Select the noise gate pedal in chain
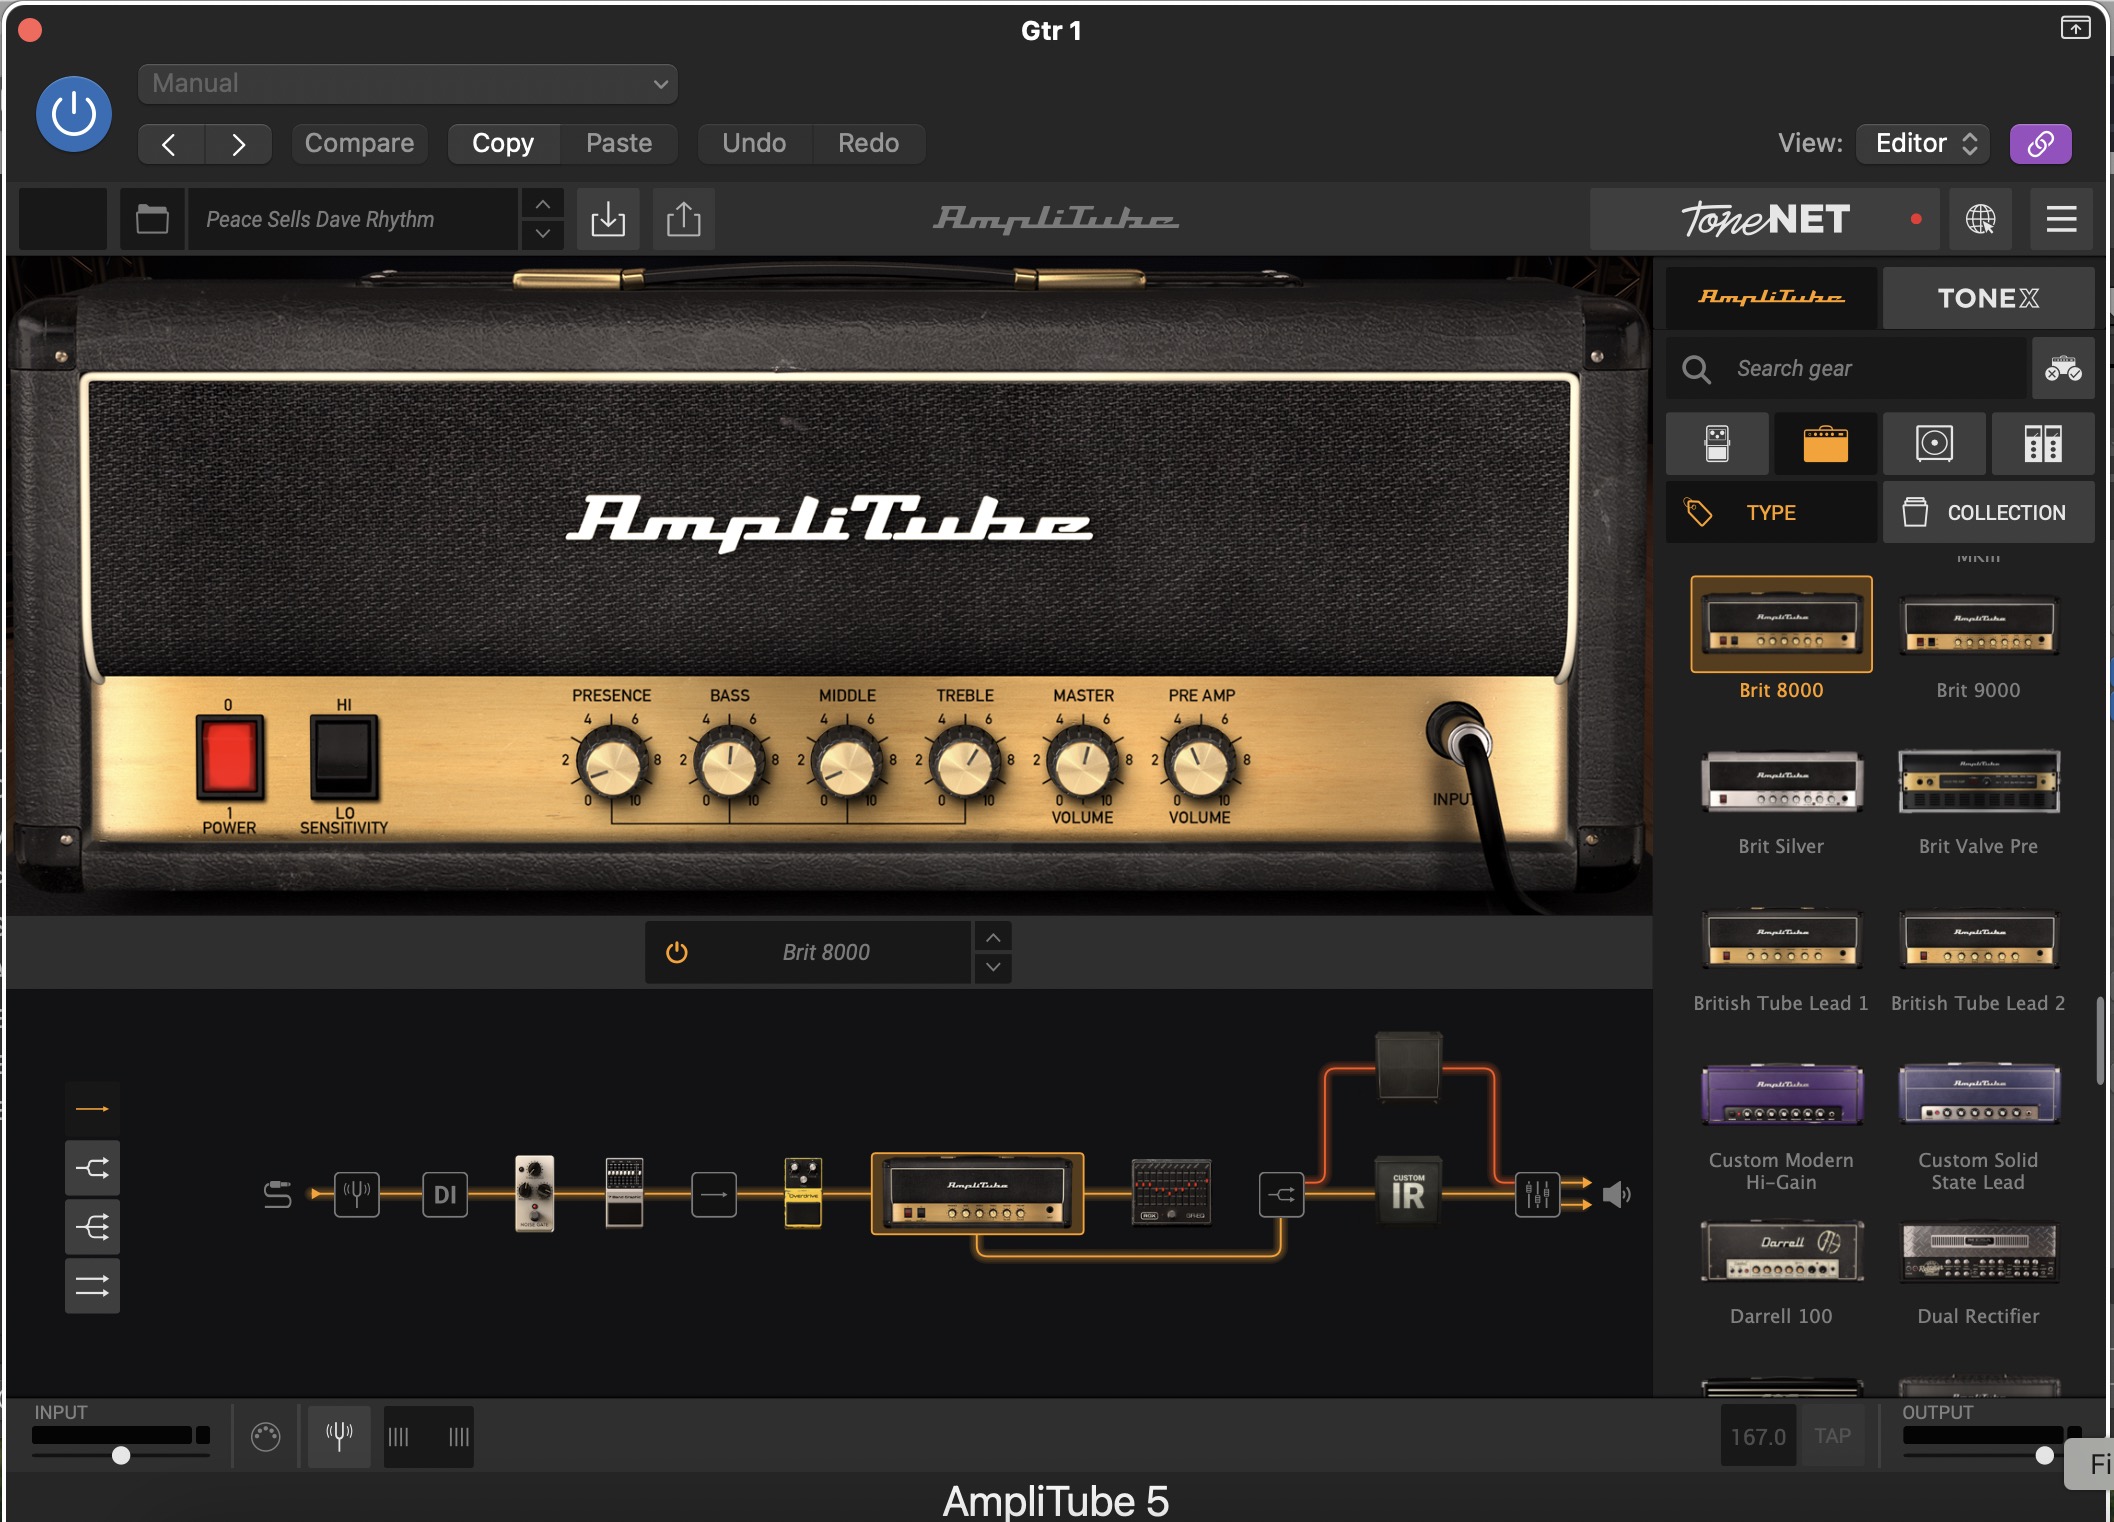Viewport: 2114px width, 1522px height. (x=534, y=1193)
